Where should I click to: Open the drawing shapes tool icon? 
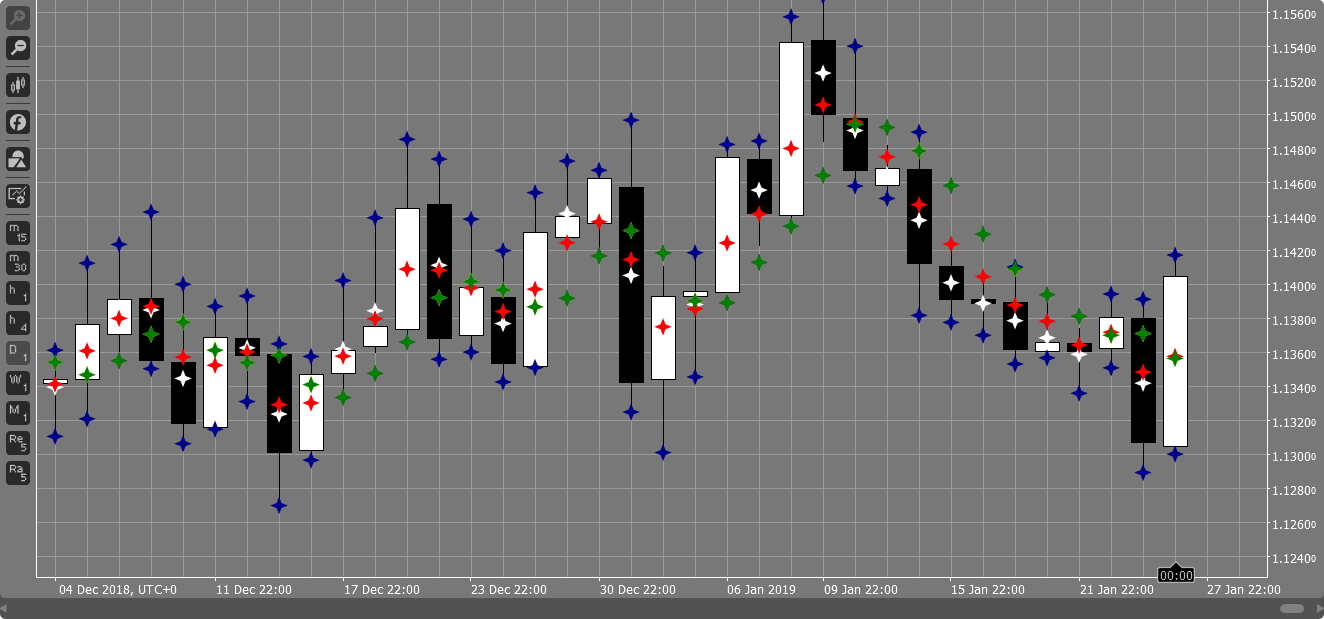18,159
